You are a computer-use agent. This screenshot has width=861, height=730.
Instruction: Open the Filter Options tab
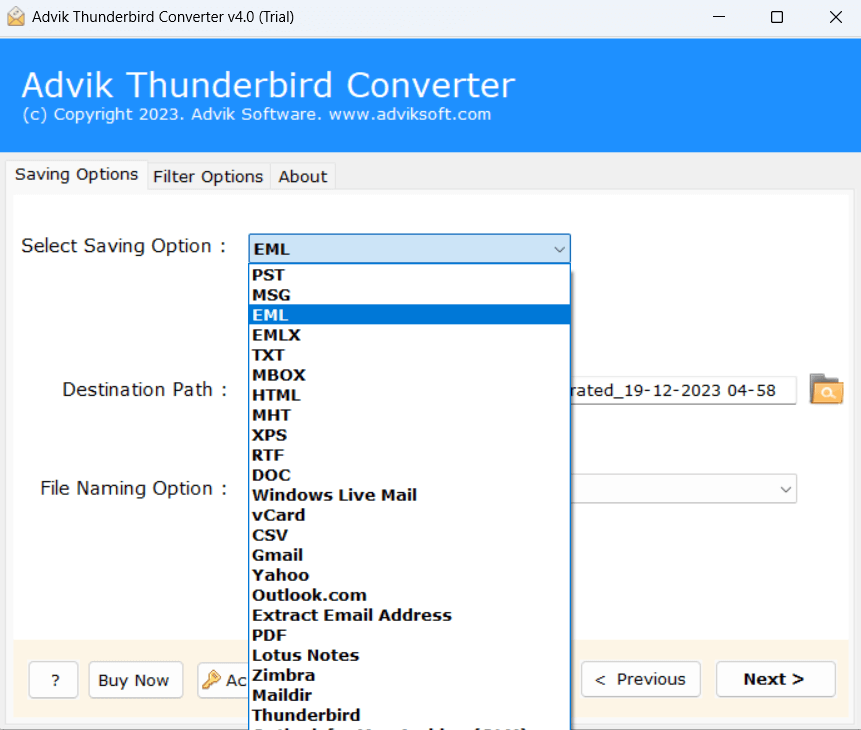click(x=208, y=176)
